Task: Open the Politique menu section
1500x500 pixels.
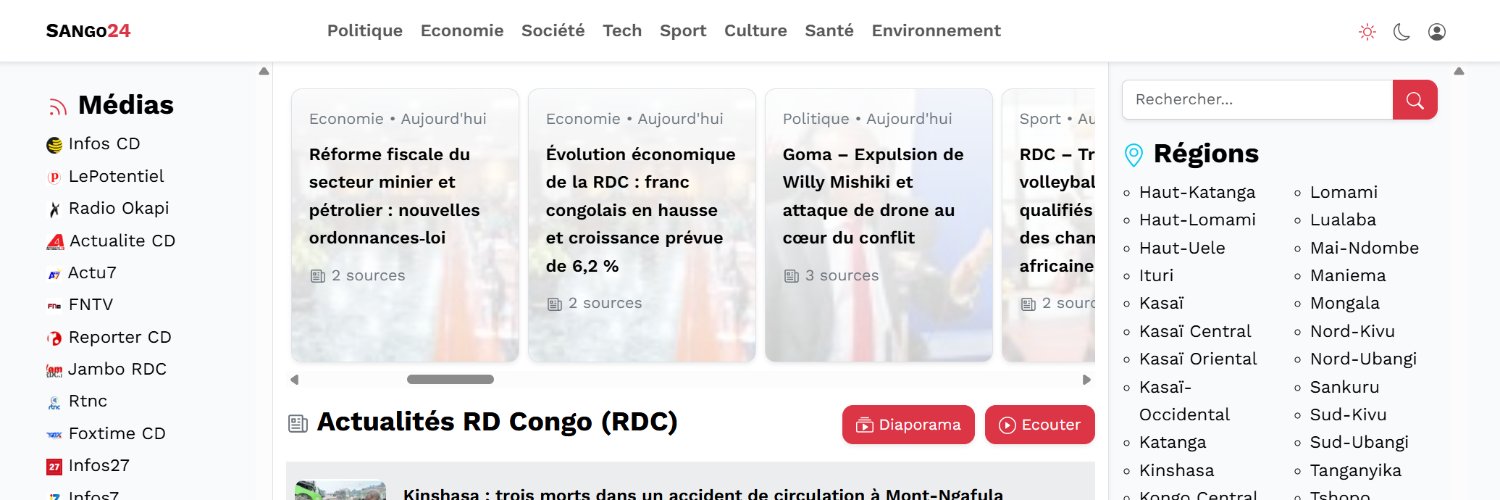Action: coord(365,31)
